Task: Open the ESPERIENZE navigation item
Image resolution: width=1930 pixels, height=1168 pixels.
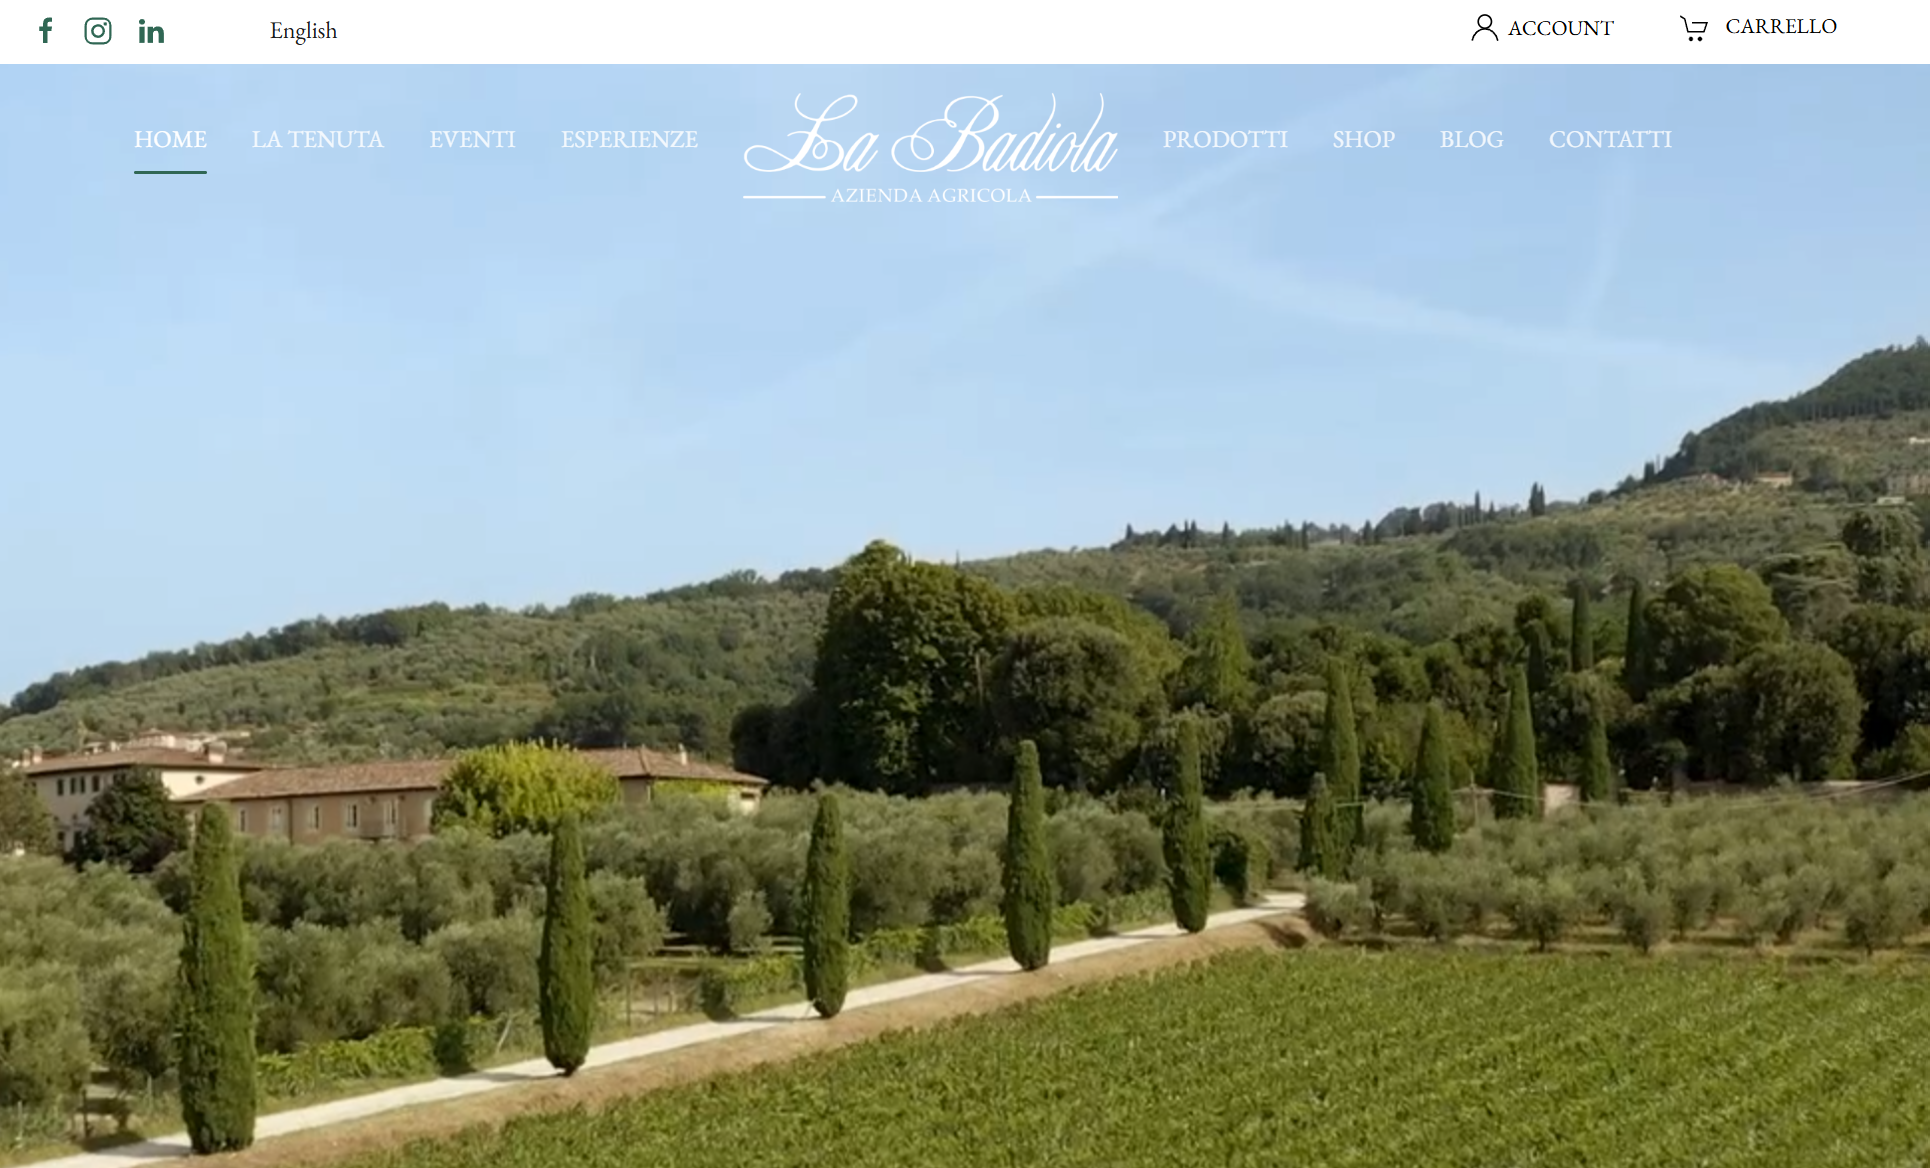Action: 629,139
